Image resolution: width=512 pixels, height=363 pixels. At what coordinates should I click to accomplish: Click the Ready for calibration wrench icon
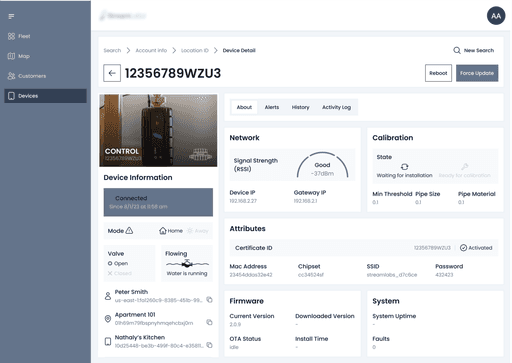pyautogui.click(x=465, y=166)
